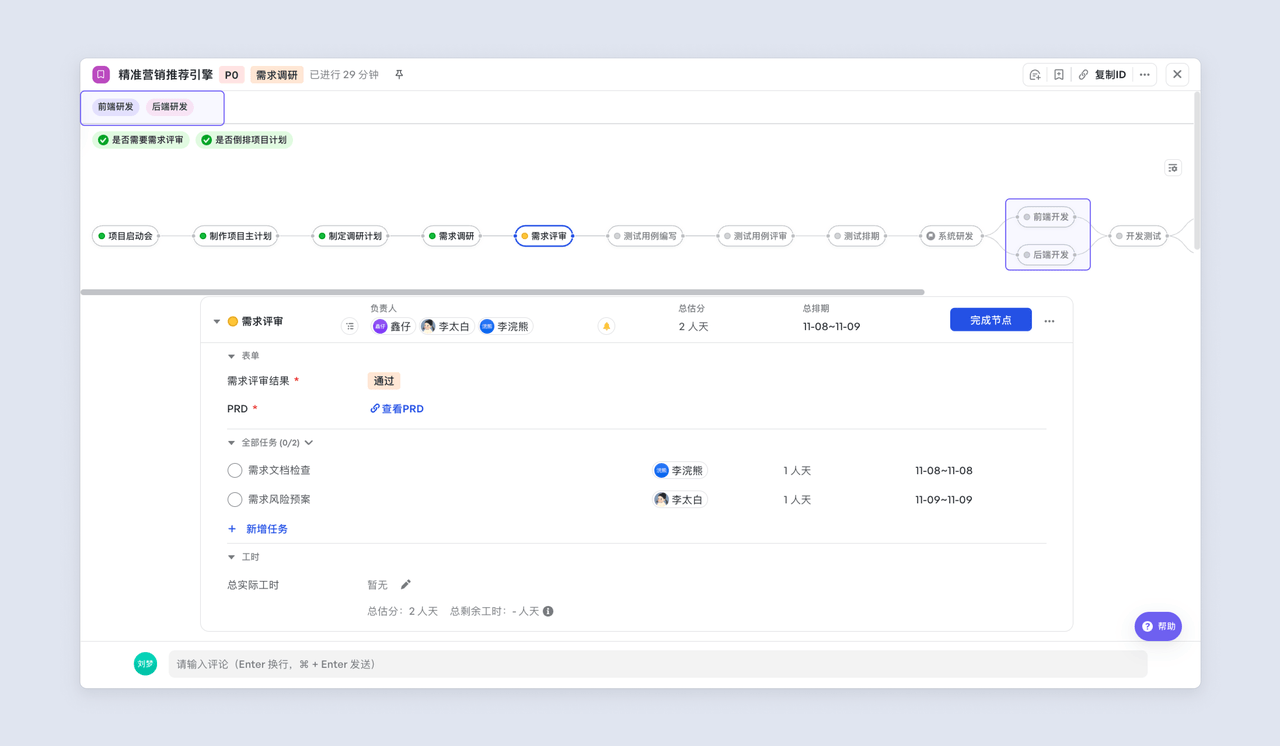Select the 前端研发 tab
1280x746 pixels.
[116, 107]
